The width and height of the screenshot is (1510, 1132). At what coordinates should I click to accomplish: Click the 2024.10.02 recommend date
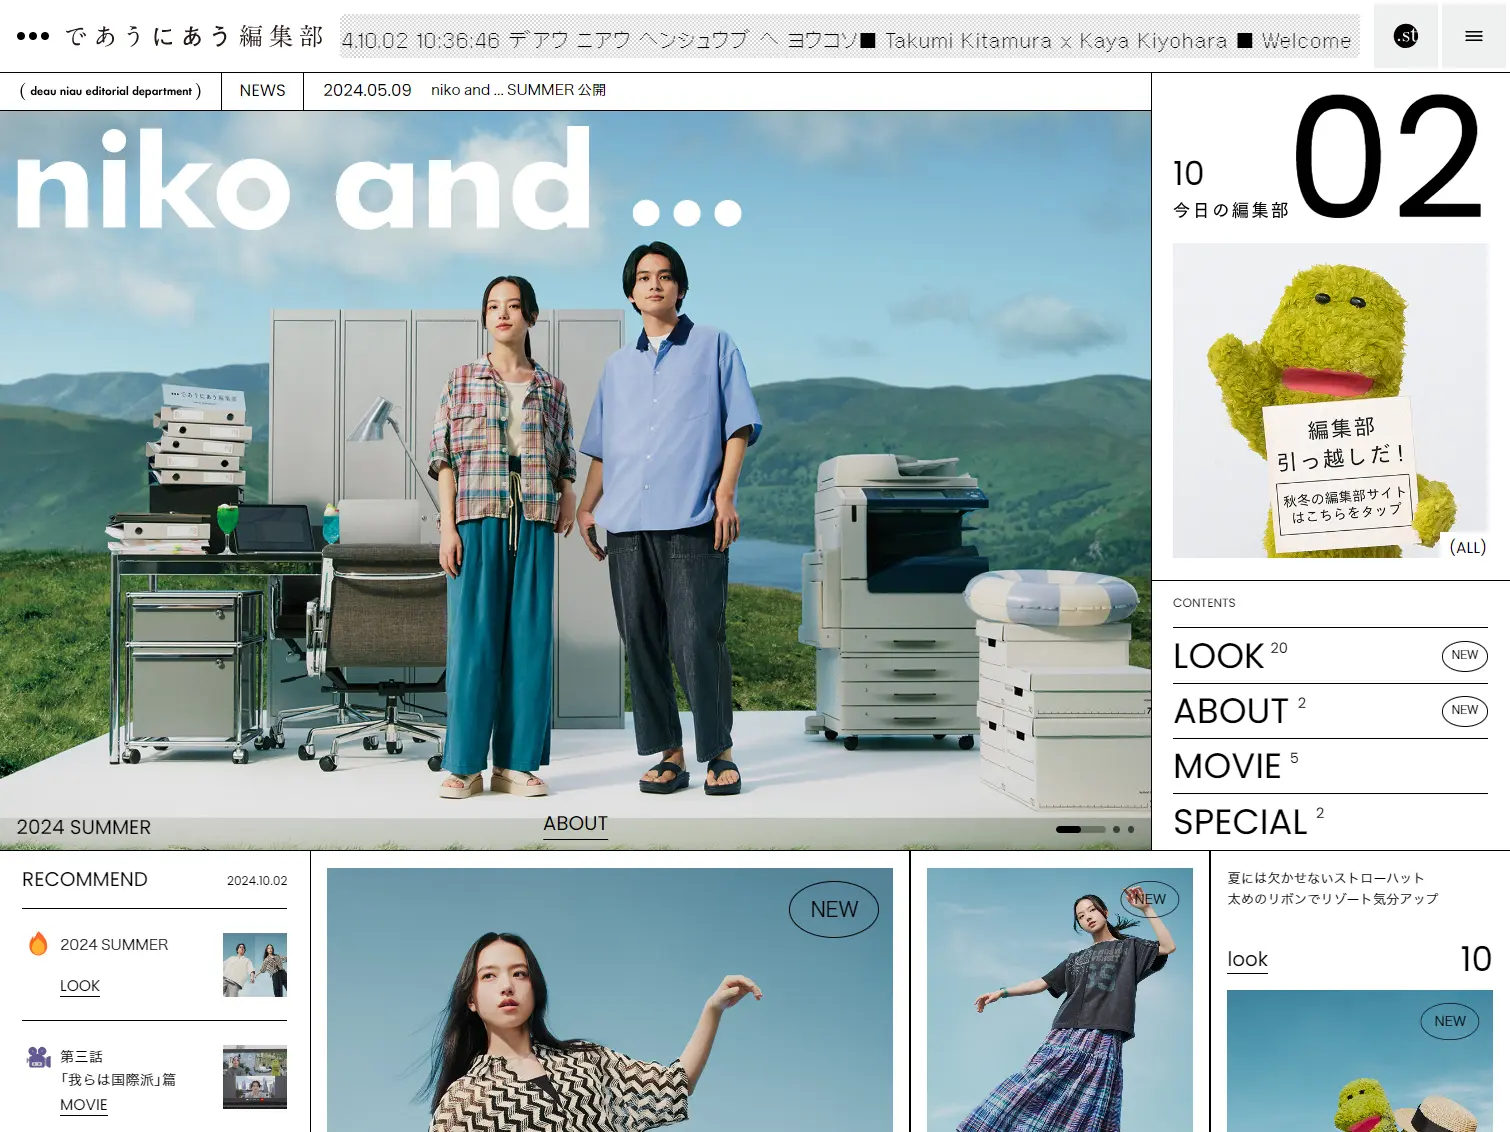[257, 881]
